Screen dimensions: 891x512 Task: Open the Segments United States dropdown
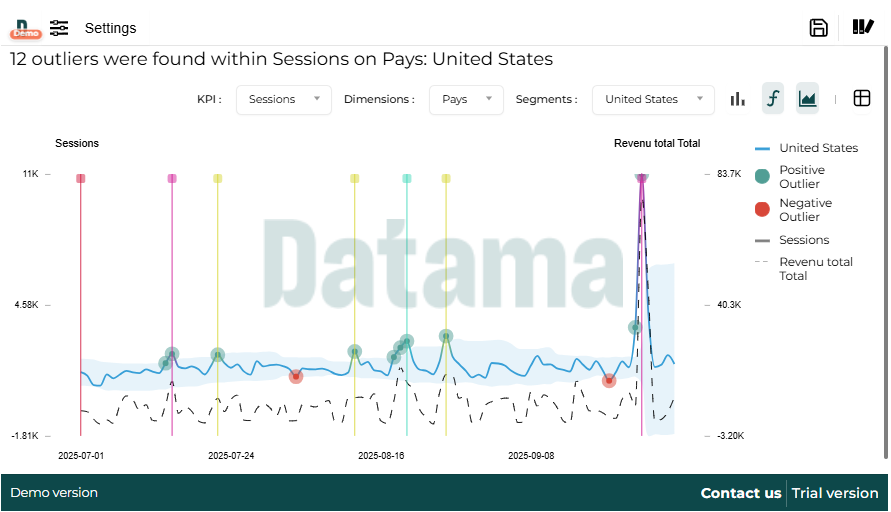pyautogui.click(x=653, y=100)
